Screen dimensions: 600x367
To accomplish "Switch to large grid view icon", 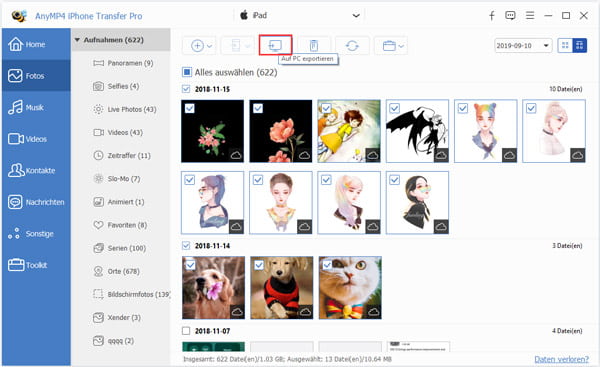I will pos(565,46).
